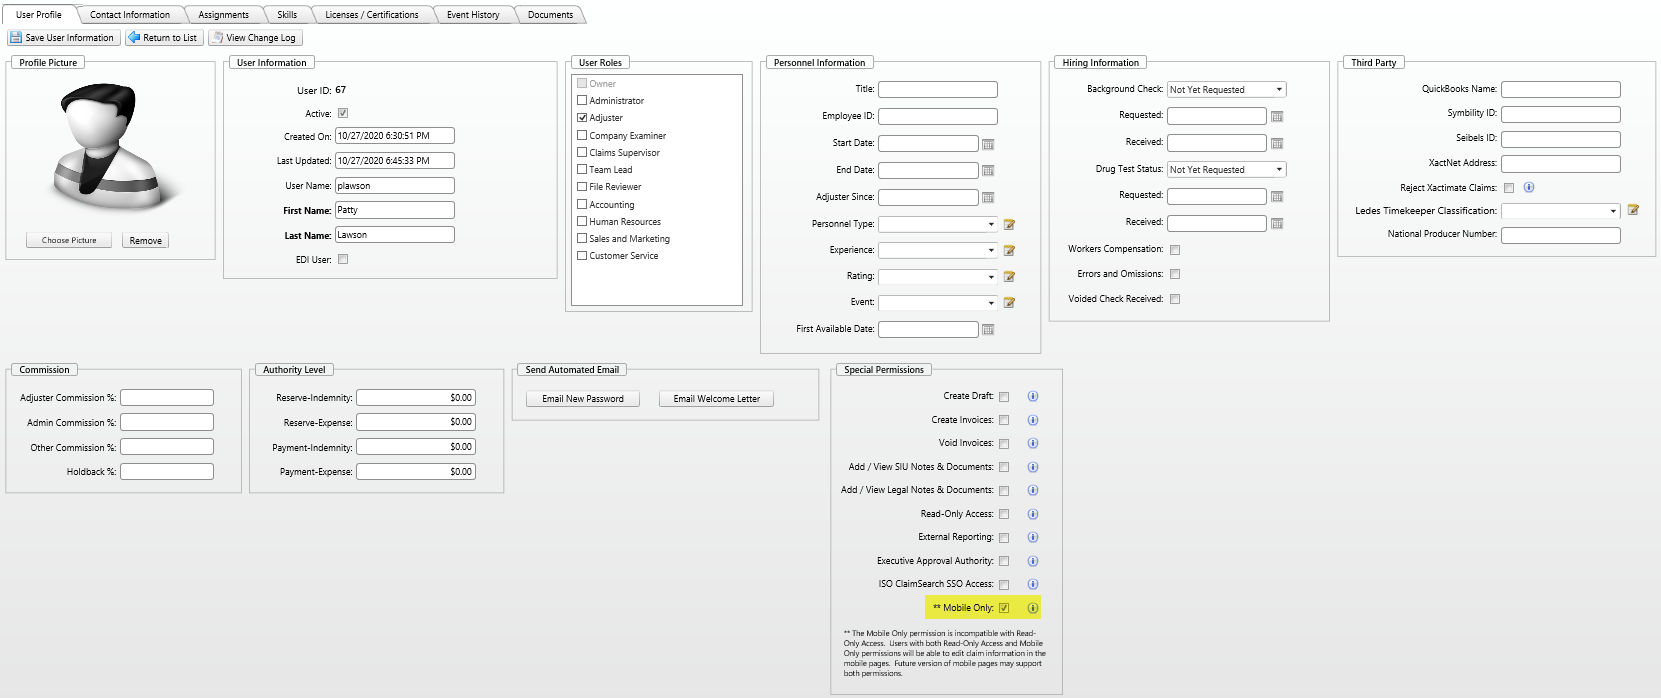The image size is (1661, 698).
Task: Show info for Void Invoices permission
Action: click(1033, 443)
